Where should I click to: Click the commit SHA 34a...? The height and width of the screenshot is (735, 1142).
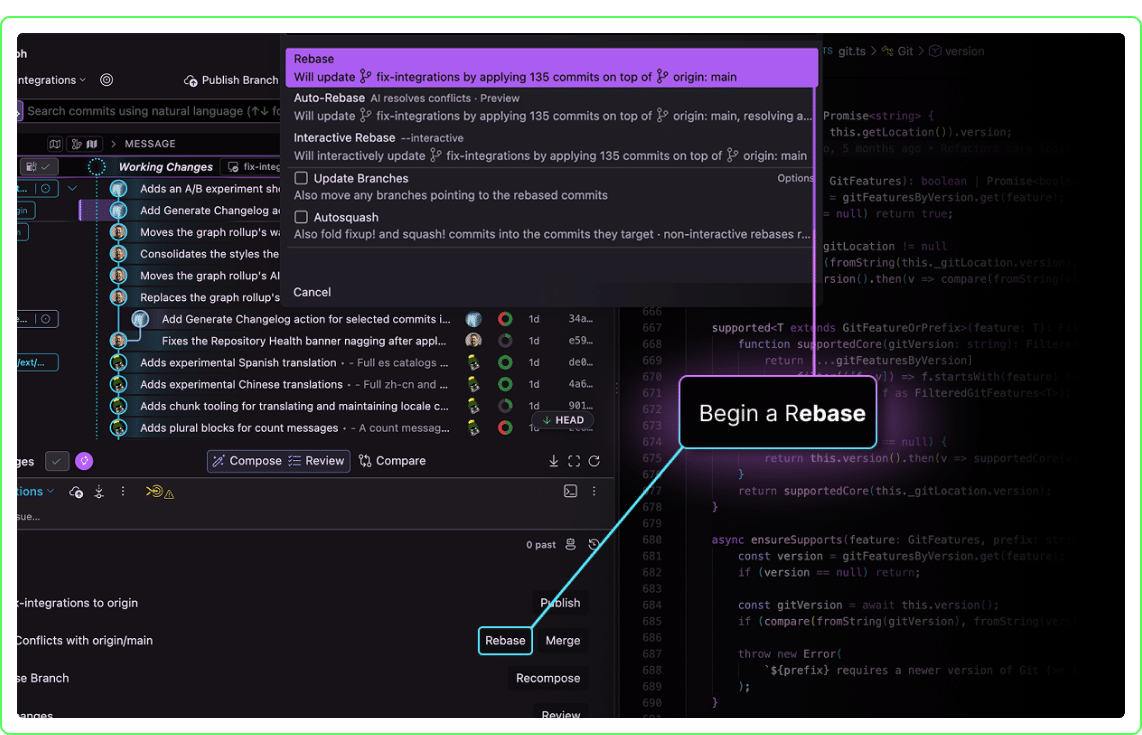click(580, 319)
